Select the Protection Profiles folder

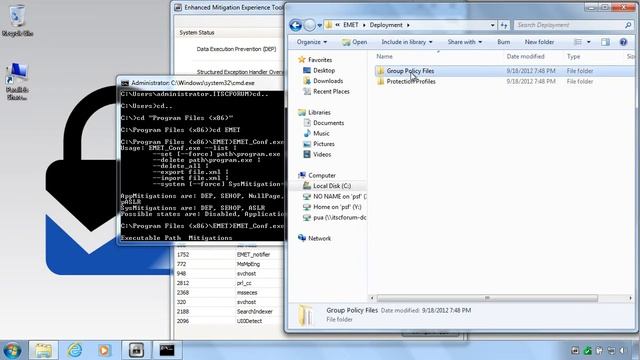[x=411, y=82]
